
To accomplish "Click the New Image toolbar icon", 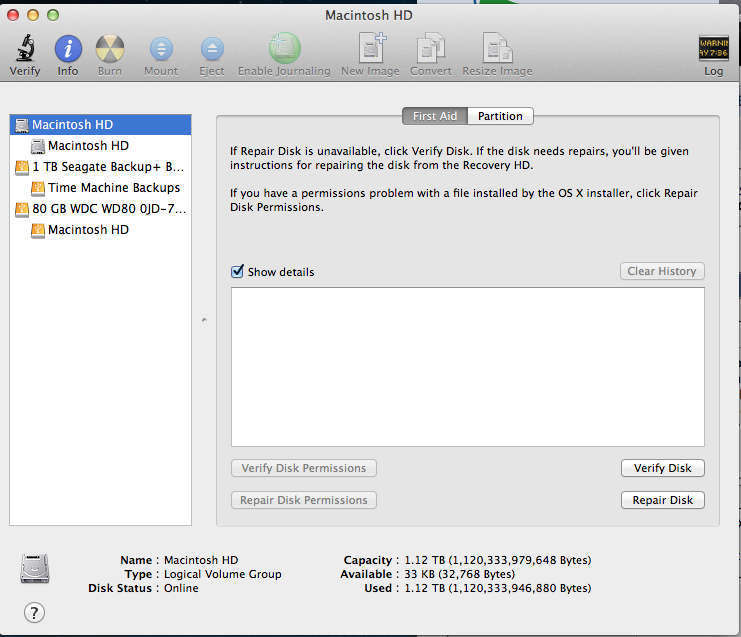I will coord(371,47).
